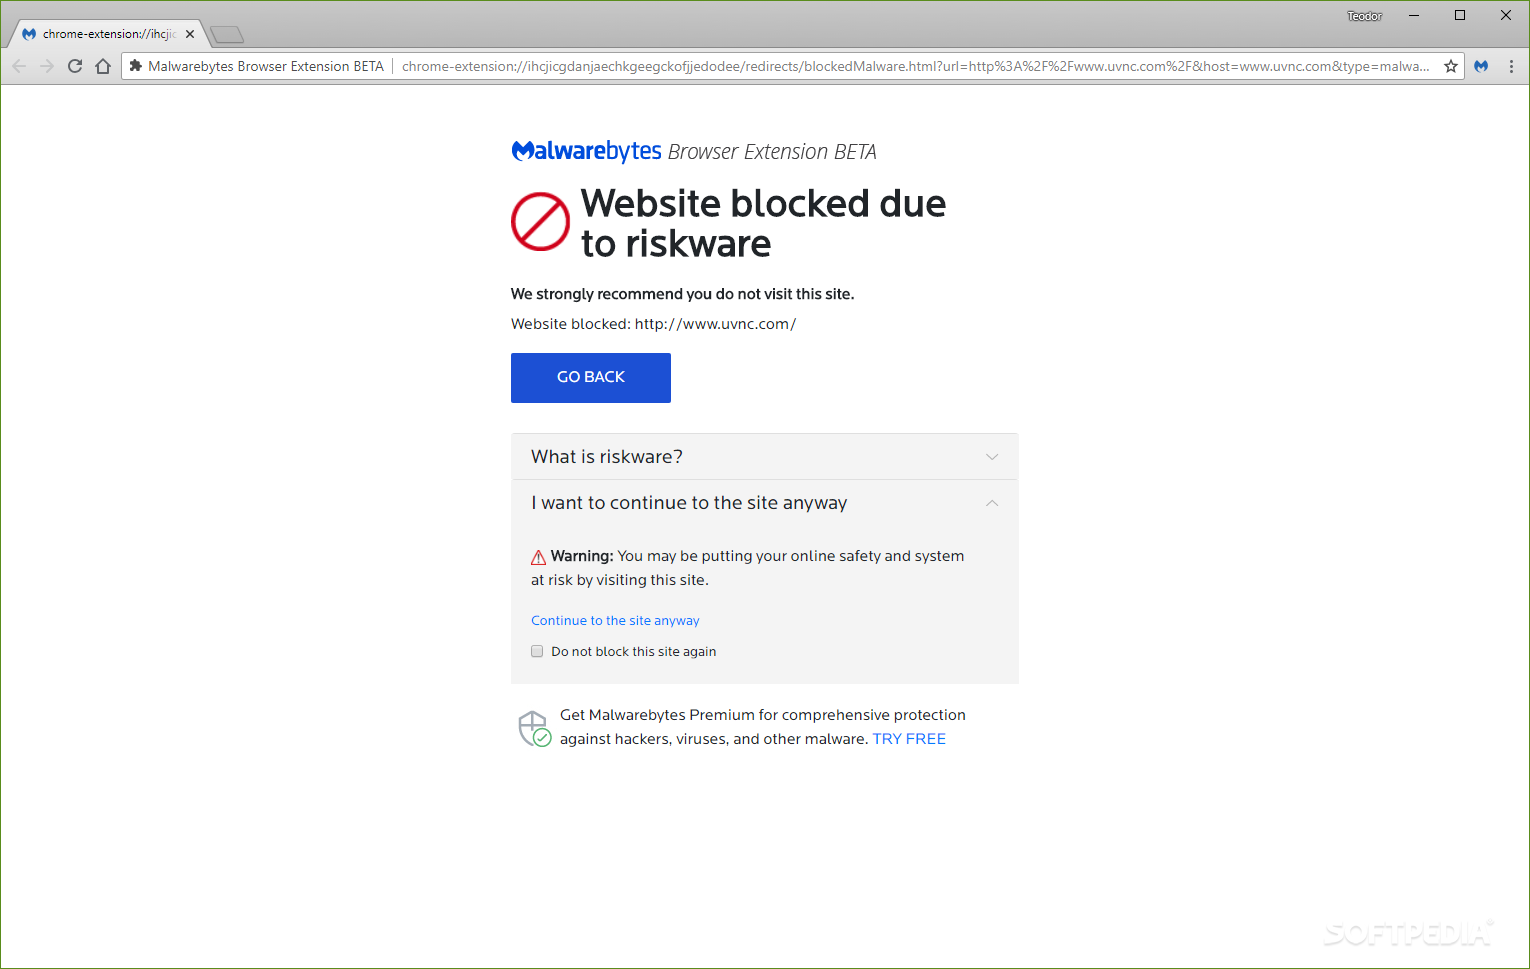Click the GO BACK button
The height and width of the screenshot is (969, 1530).
pyautogui.click(x=591, y=378)
